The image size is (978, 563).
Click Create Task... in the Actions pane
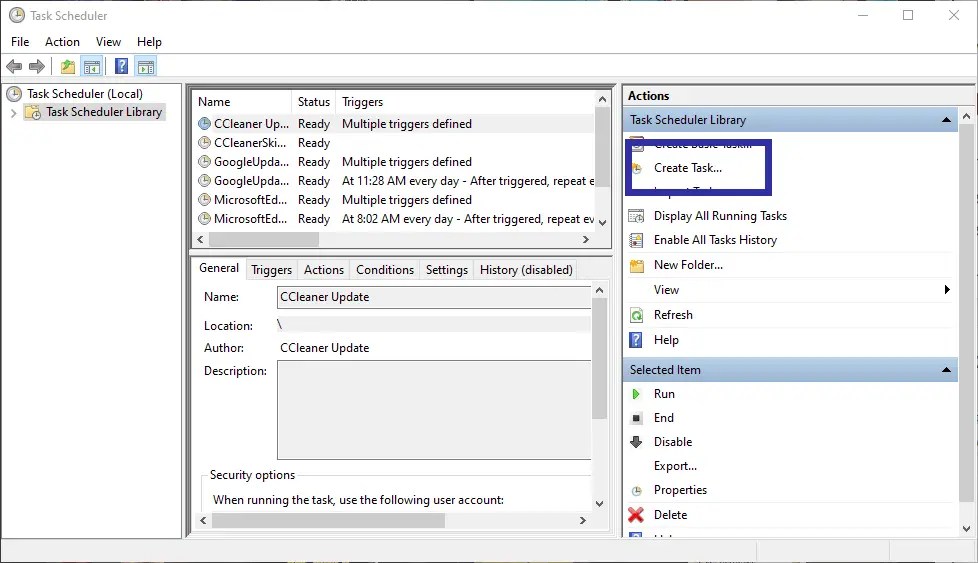tap(687, 168)
